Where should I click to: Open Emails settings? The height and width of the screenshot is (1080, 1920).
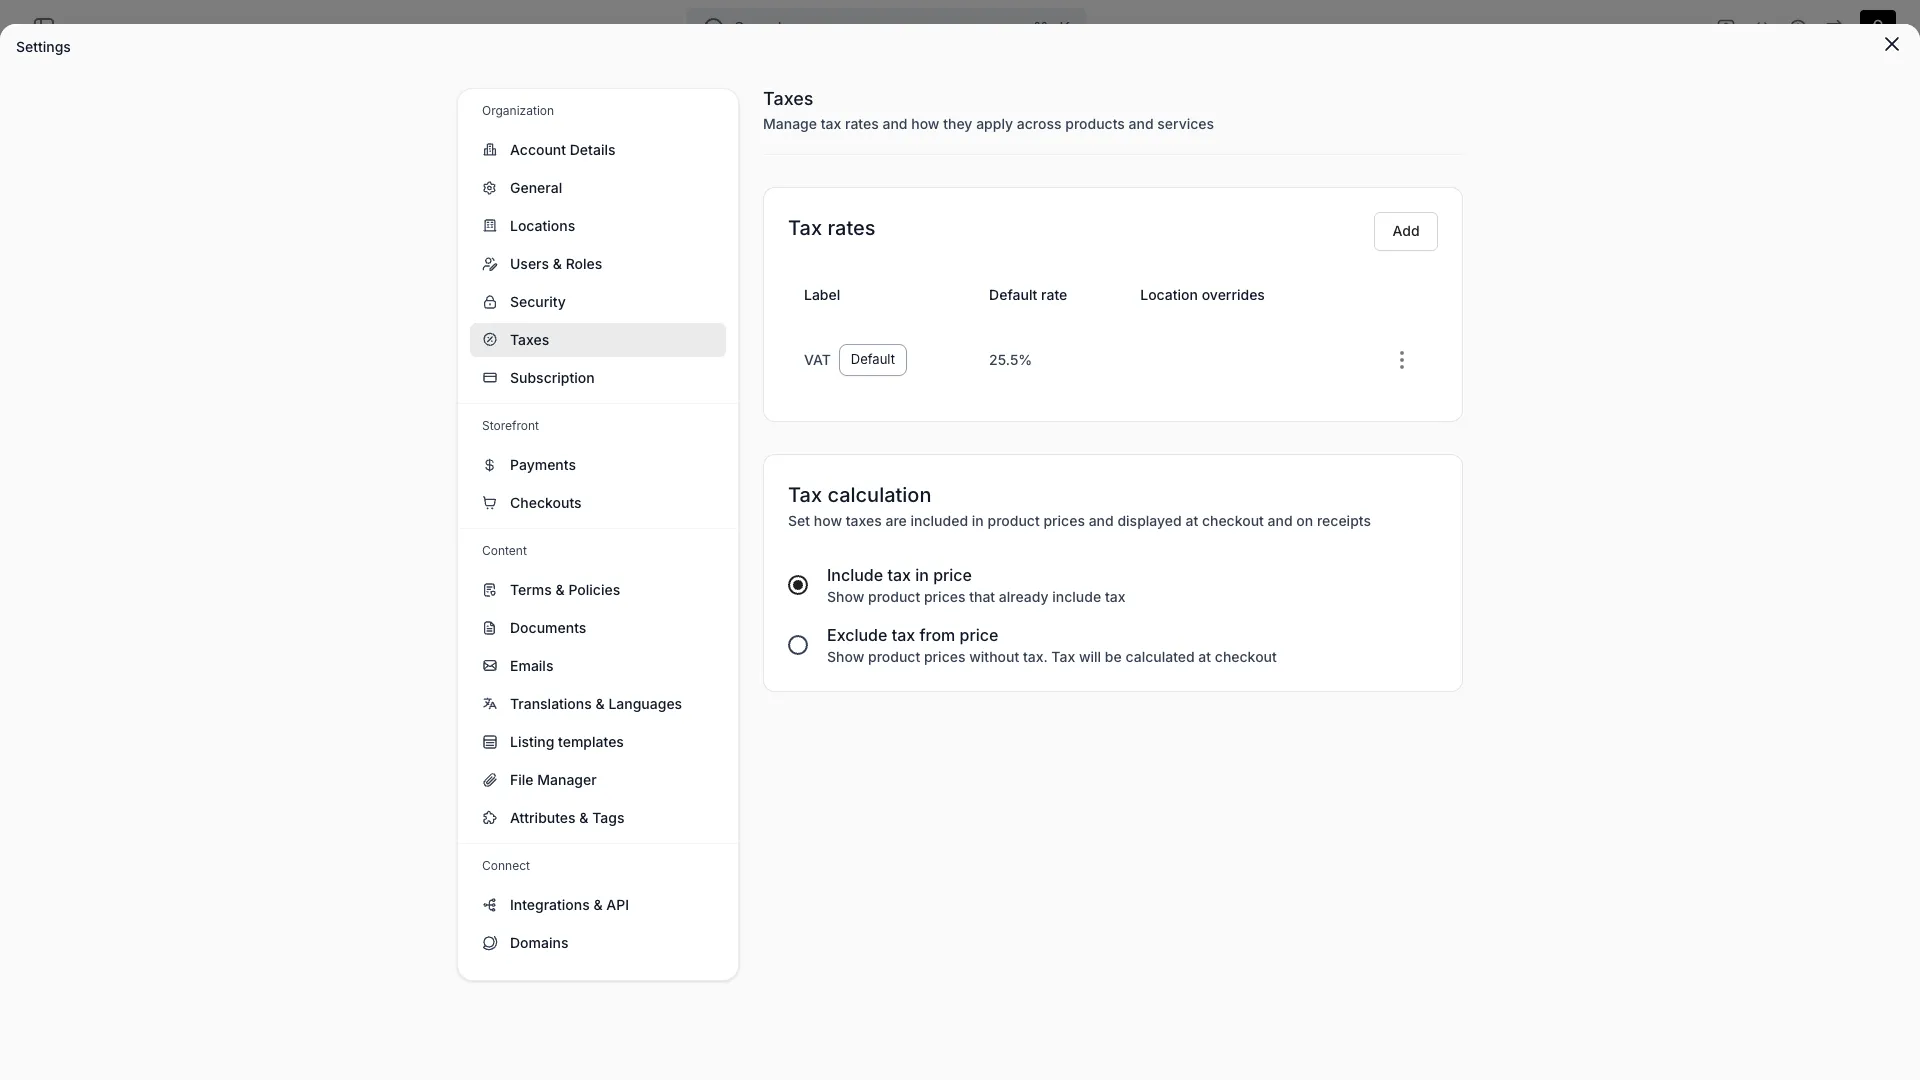(598, 666)
